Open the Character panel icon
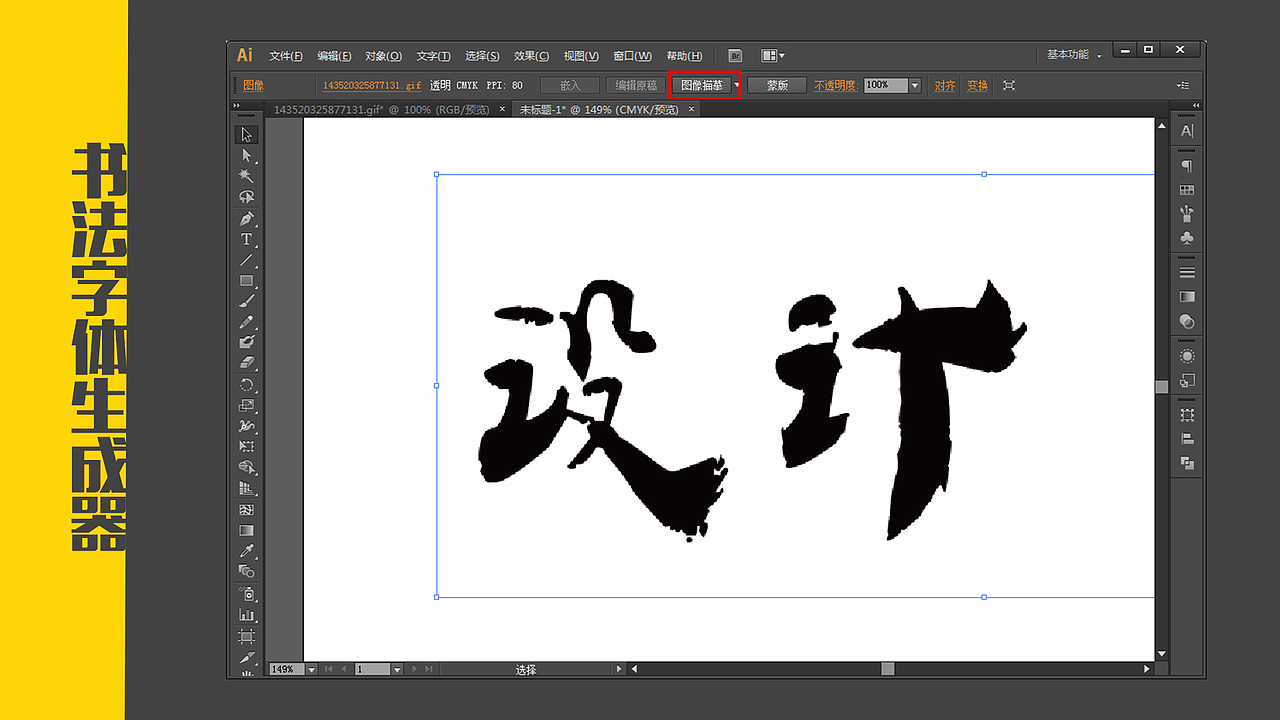1280x720 pixels. pos(1187,131)
